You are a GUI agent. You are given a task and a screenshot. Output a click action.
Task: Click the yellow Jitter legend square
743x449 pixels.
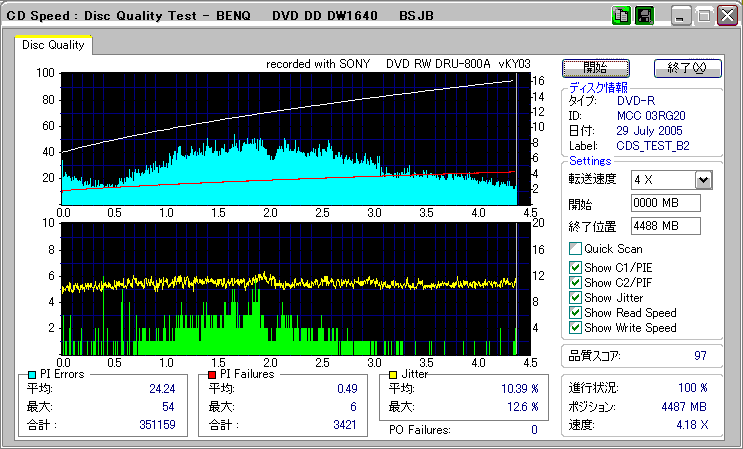(x=394, y=374)
